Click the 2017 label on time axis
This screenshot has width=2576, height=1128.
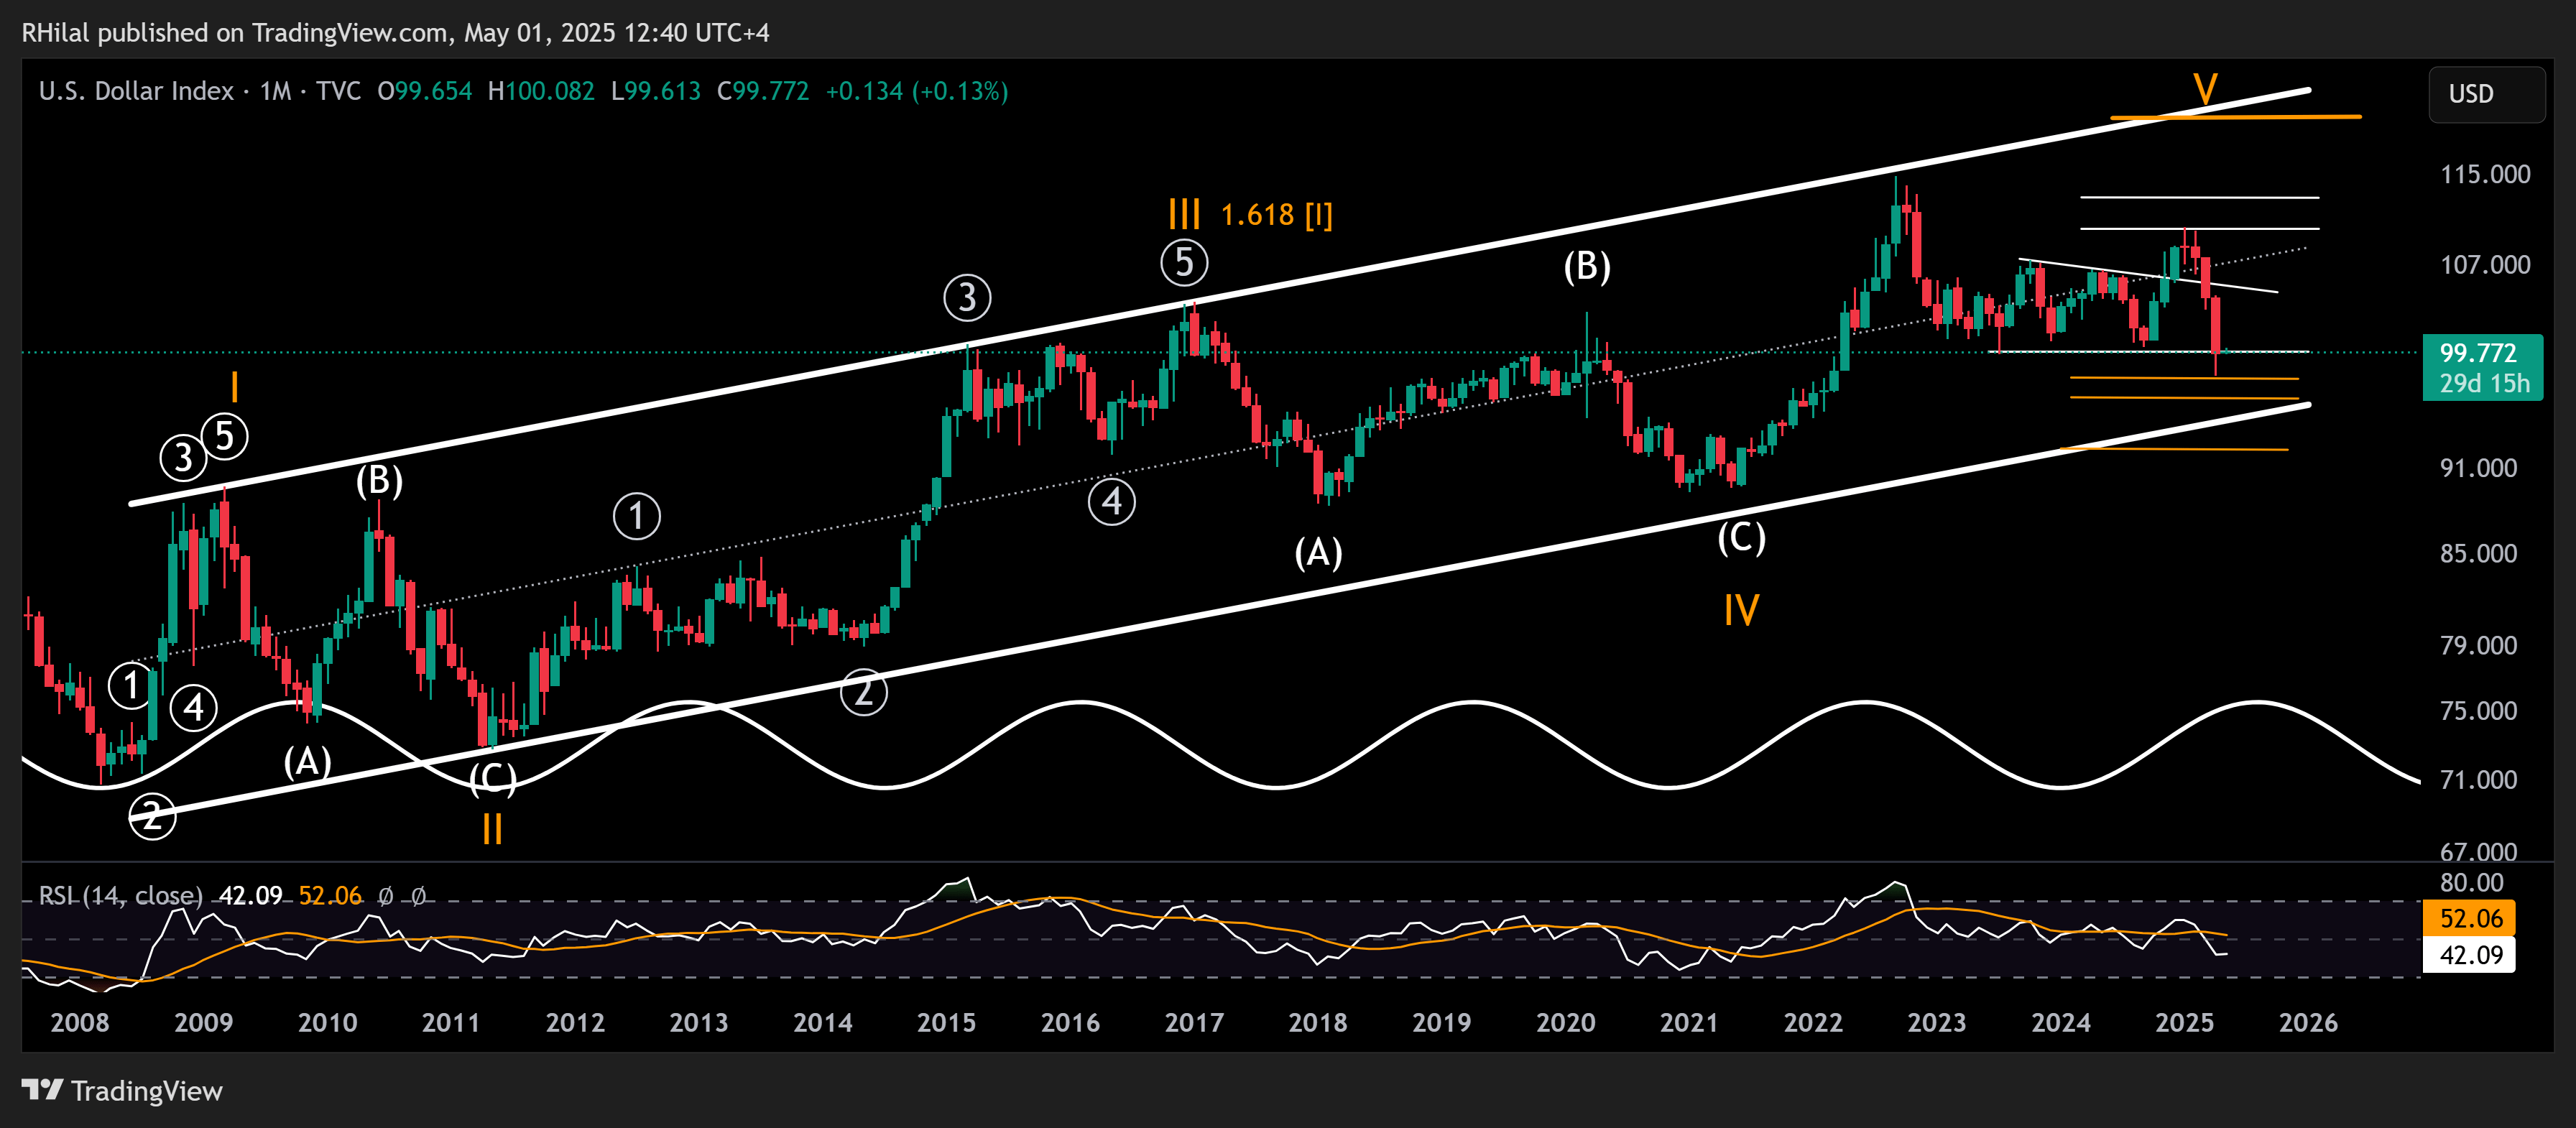(1194, 1022)
